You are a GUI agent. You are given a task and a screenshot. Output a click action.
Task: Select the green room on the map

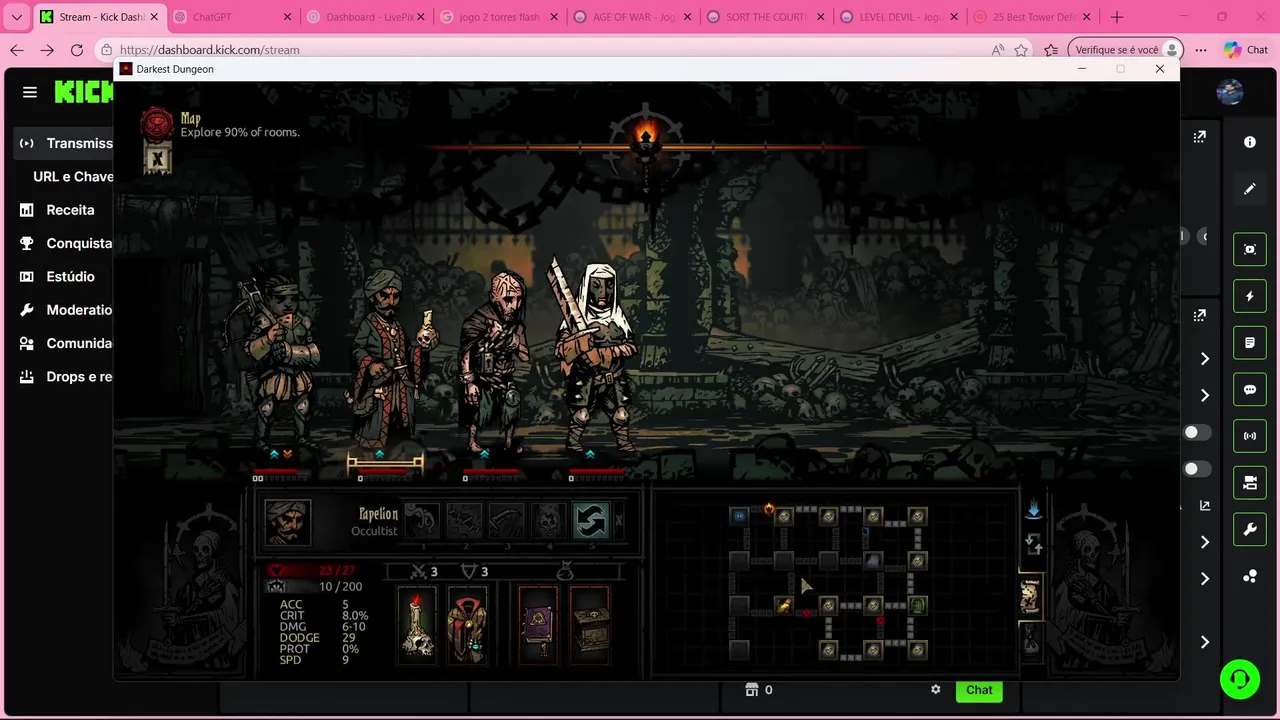917,605
